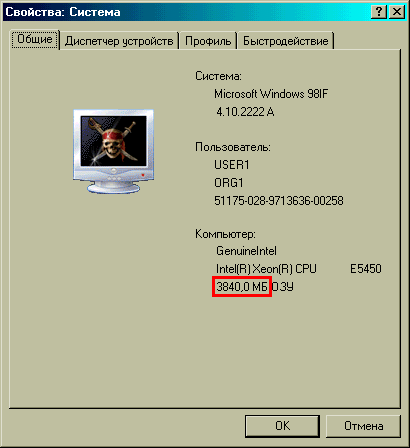Click the ОЗУ label
Viewport: 410px width, 448px height.
tap(283, 287)
